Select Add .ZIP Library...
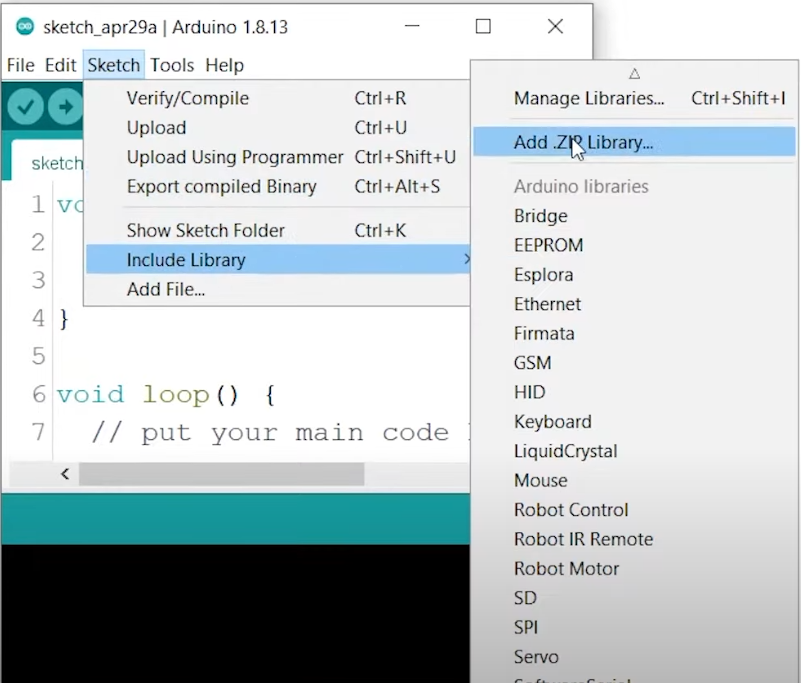 tap(634, 142)
